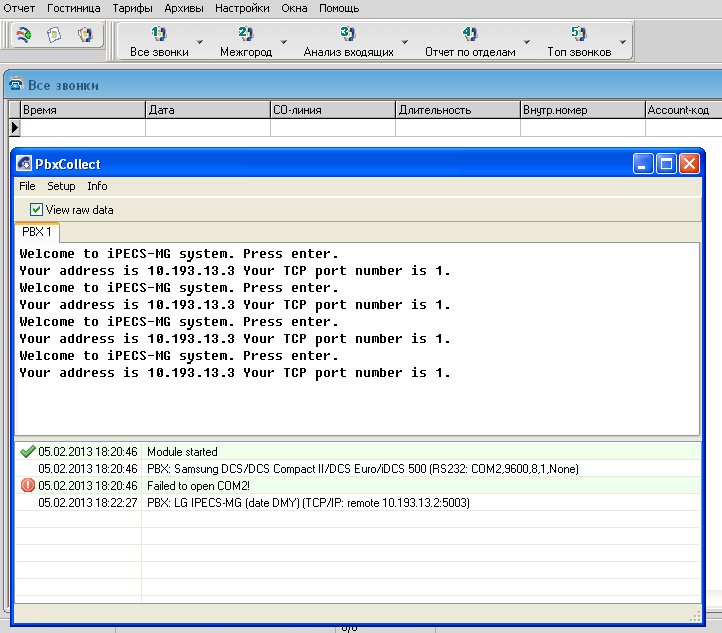The image size is (722, 633).
Task: Open the Тарифы menu
Action: point(133,8)
